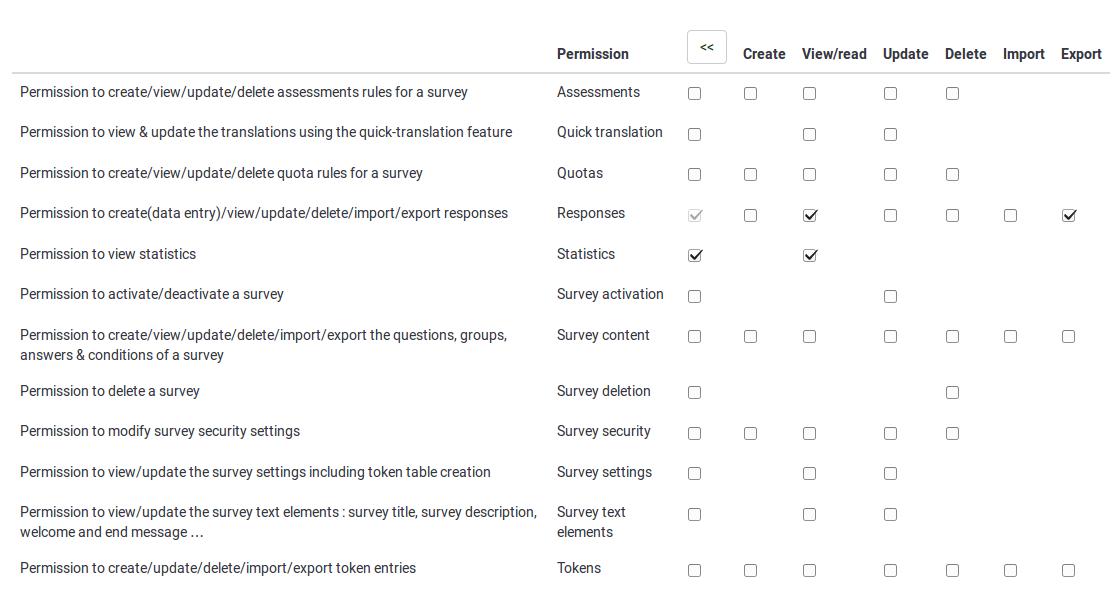Click the << collapse columns button
The image size is (1117, 607).
tap(706, 47)
